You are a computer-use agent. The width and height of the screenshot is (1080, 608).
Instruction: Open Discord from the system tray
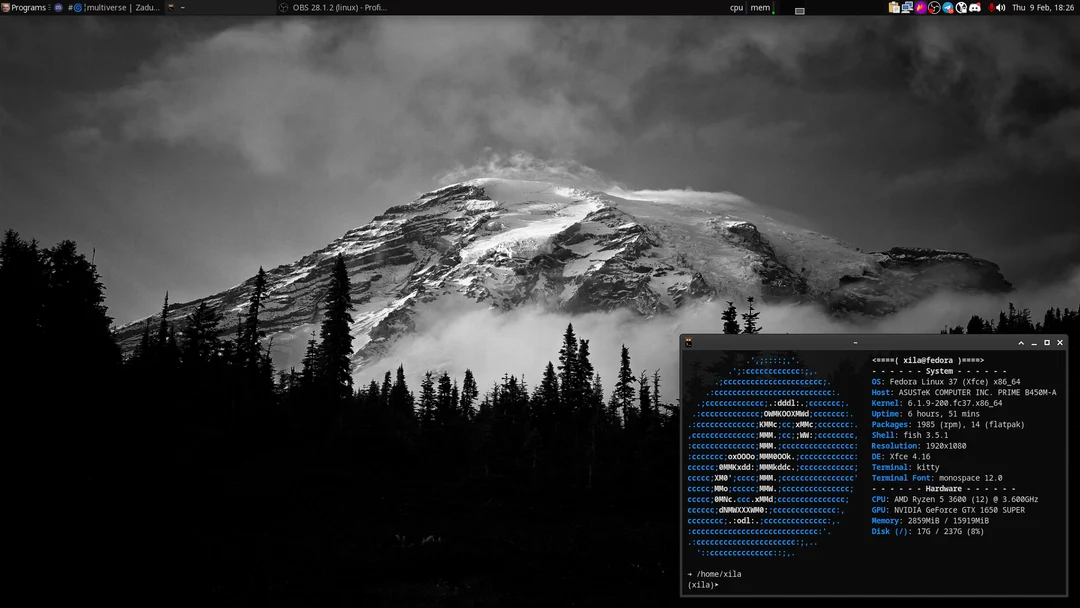975,6
